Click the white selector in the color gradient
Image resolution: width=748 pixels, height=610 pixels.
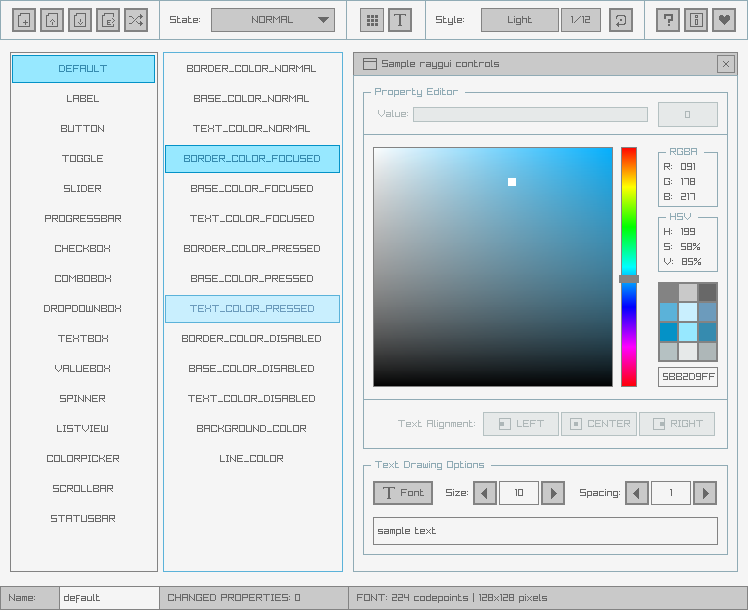(x=512, y=182)
